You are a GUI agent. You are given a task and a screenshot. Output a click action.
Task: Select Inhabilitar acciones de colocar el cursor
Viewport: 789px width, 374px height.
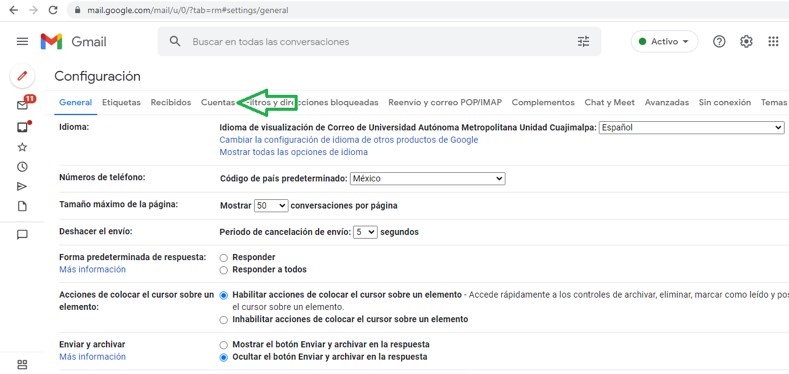tap(223, 319)
